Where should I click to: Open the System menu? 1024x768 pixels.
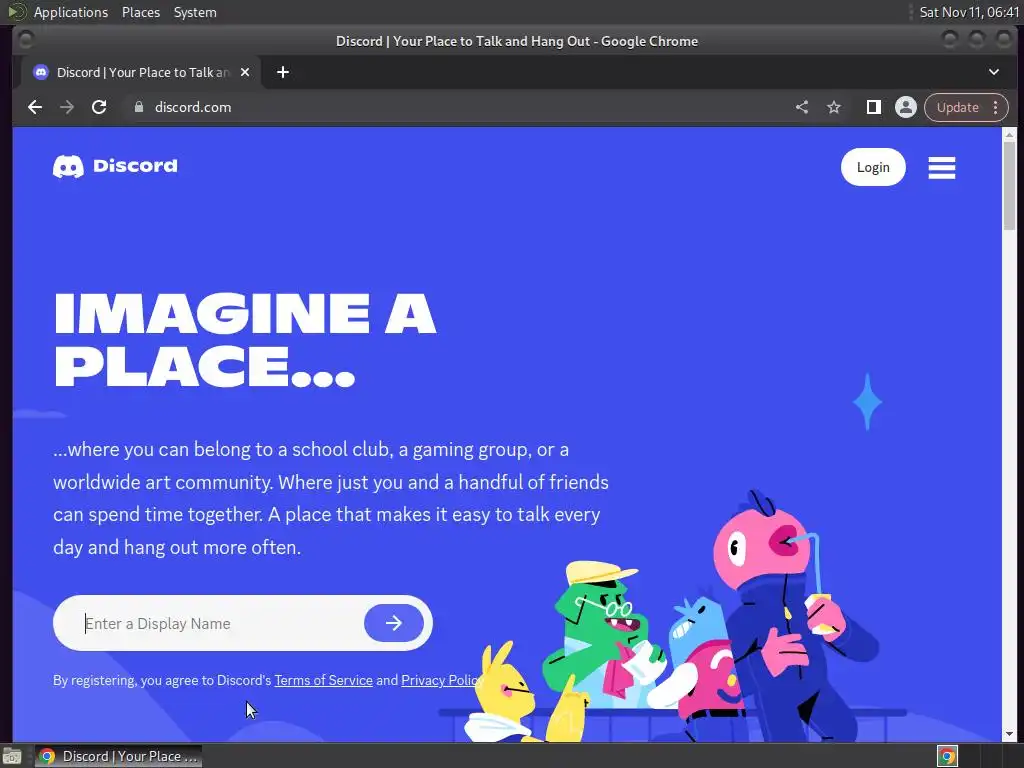point(195,12)
